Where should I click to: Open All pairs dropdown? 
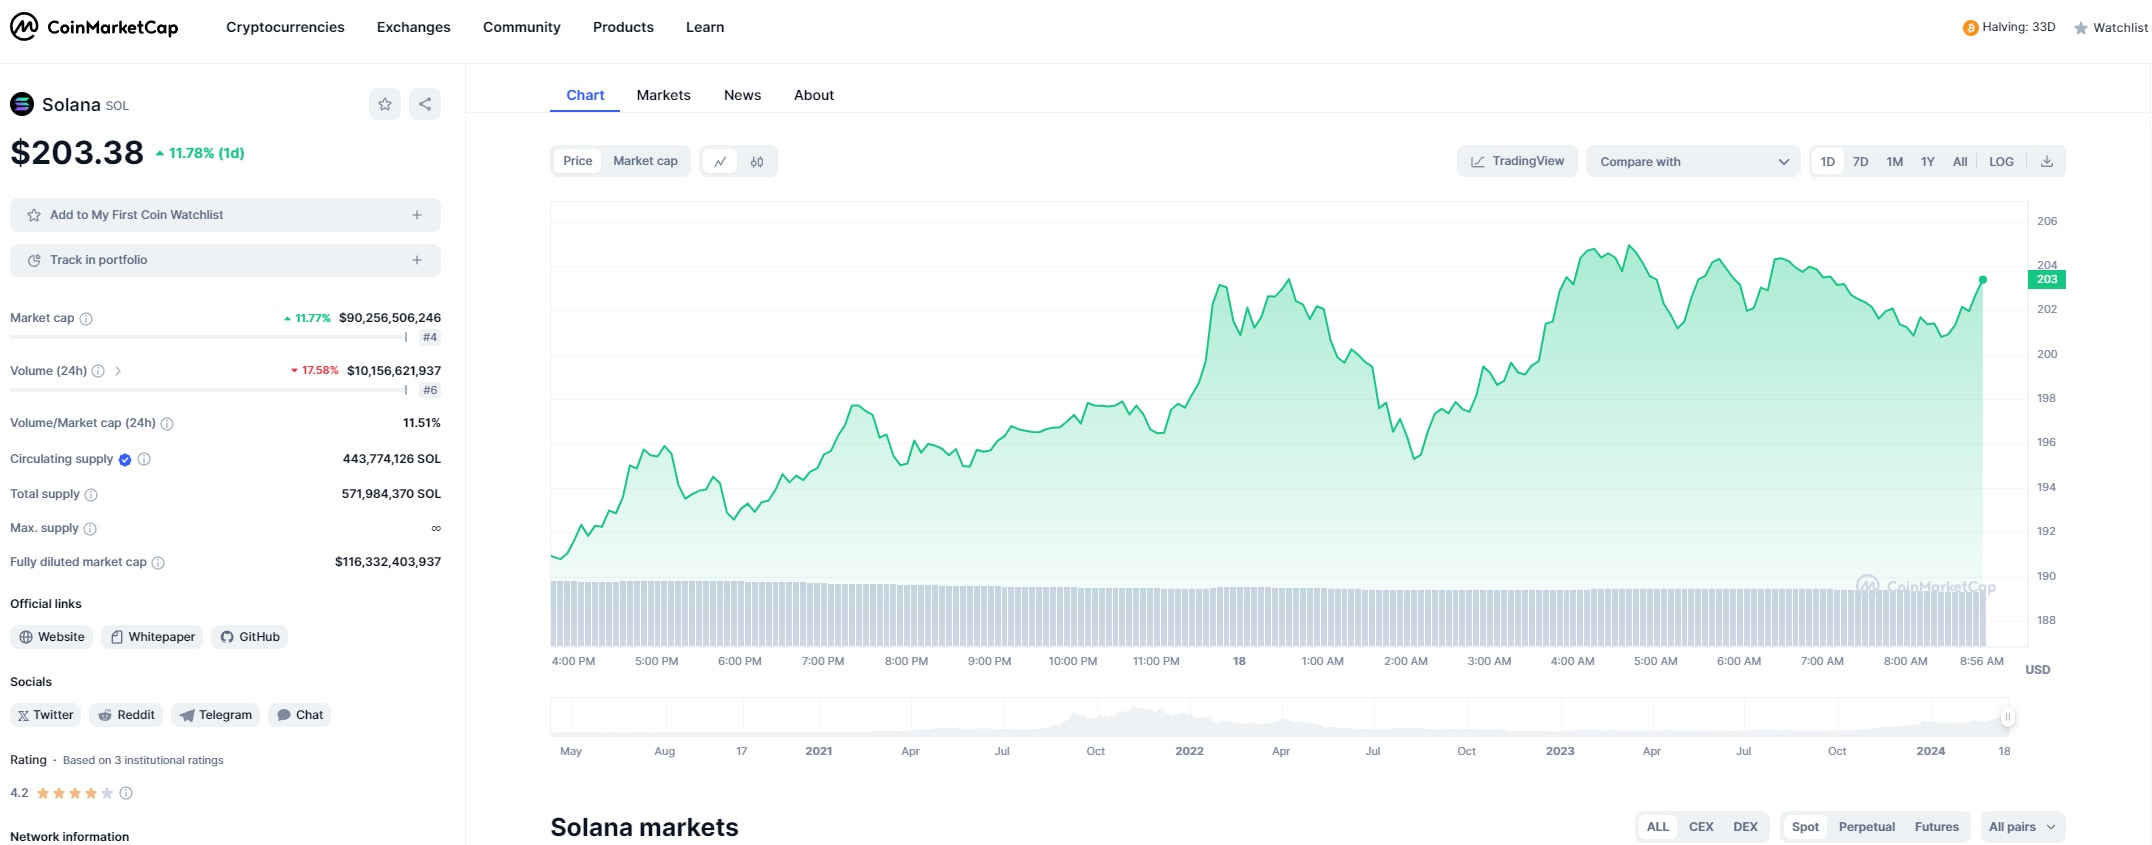point(2022,827)
